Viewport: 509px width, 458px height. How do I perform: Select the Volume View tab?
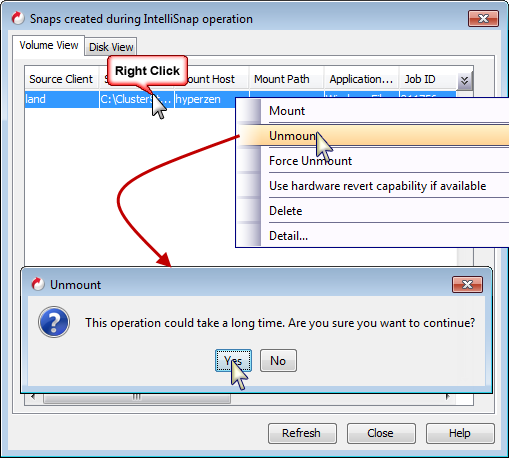pos(49,45)
